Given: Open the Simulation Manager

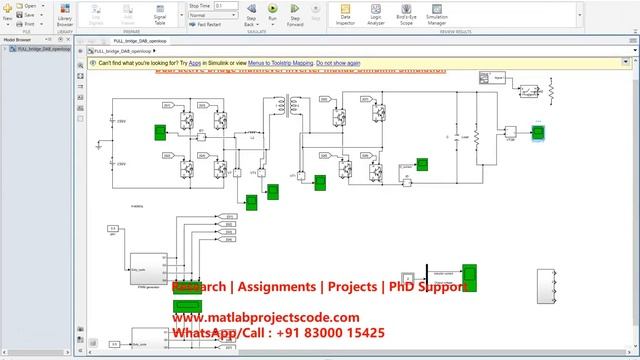Looking at the screenshot, I should tap(437, 15).
